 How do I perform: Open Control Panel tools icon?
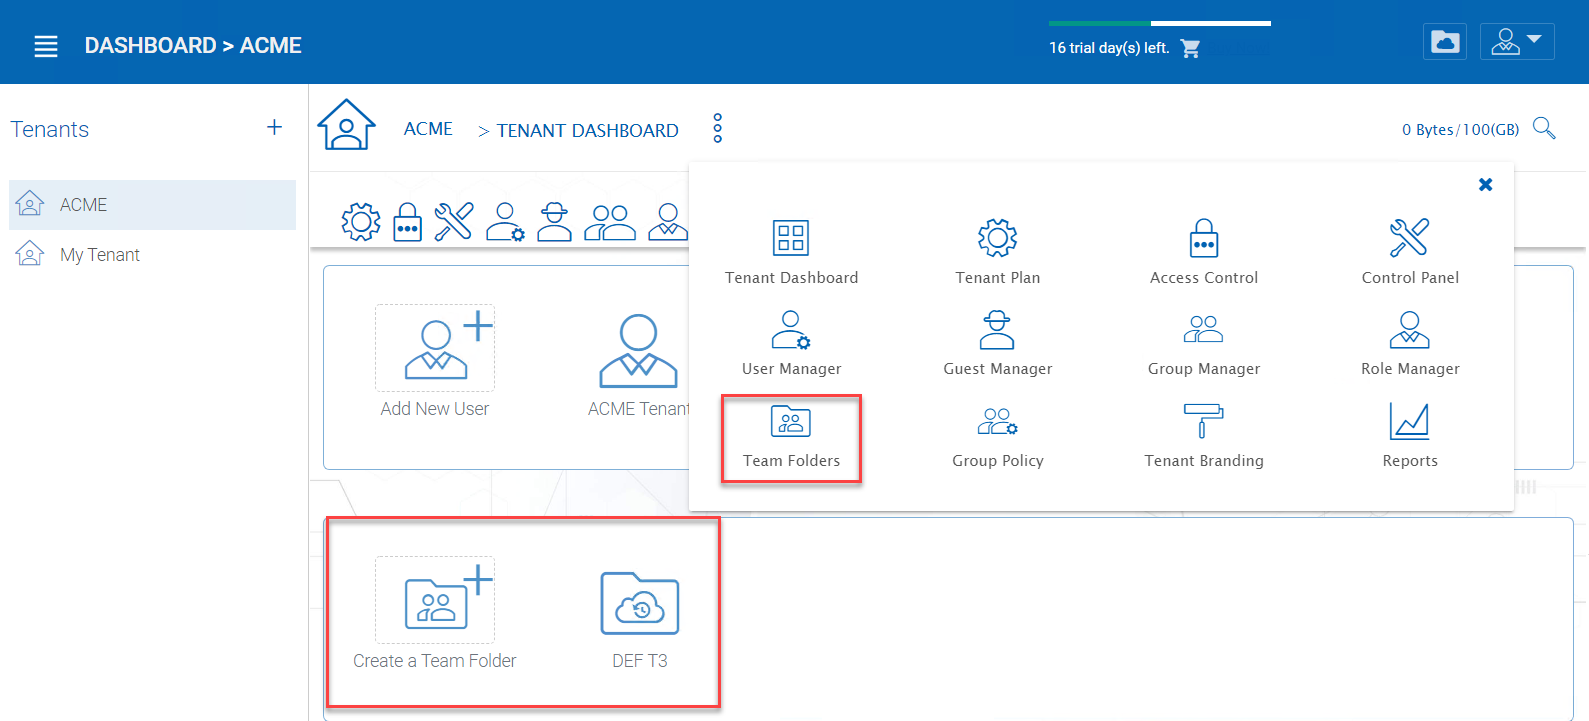(x=1409, y=238)
